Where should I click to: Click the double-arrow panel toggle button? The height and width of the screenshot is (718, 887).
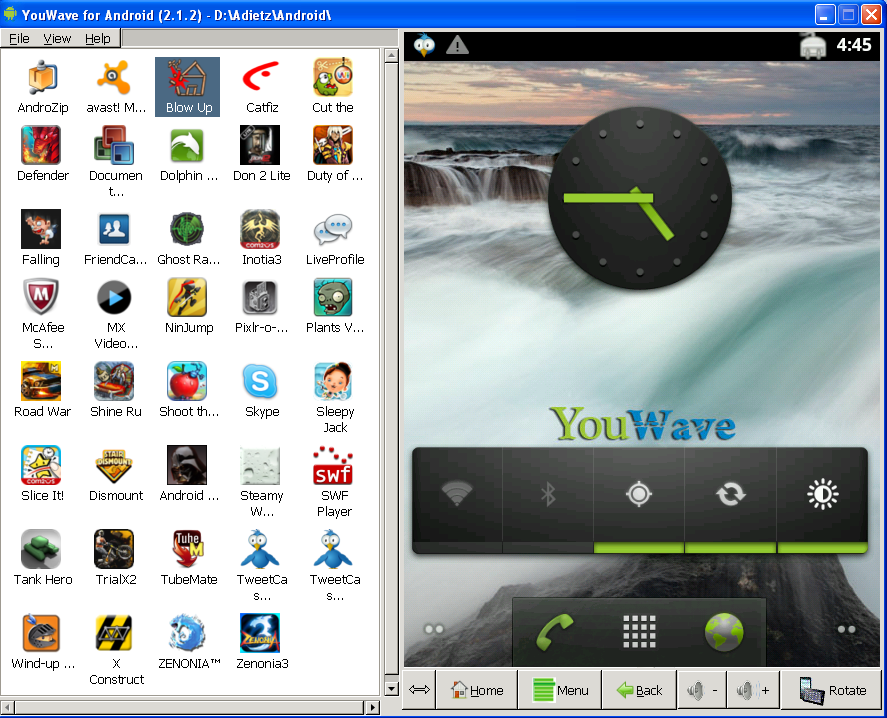click(x=419, y=690)
